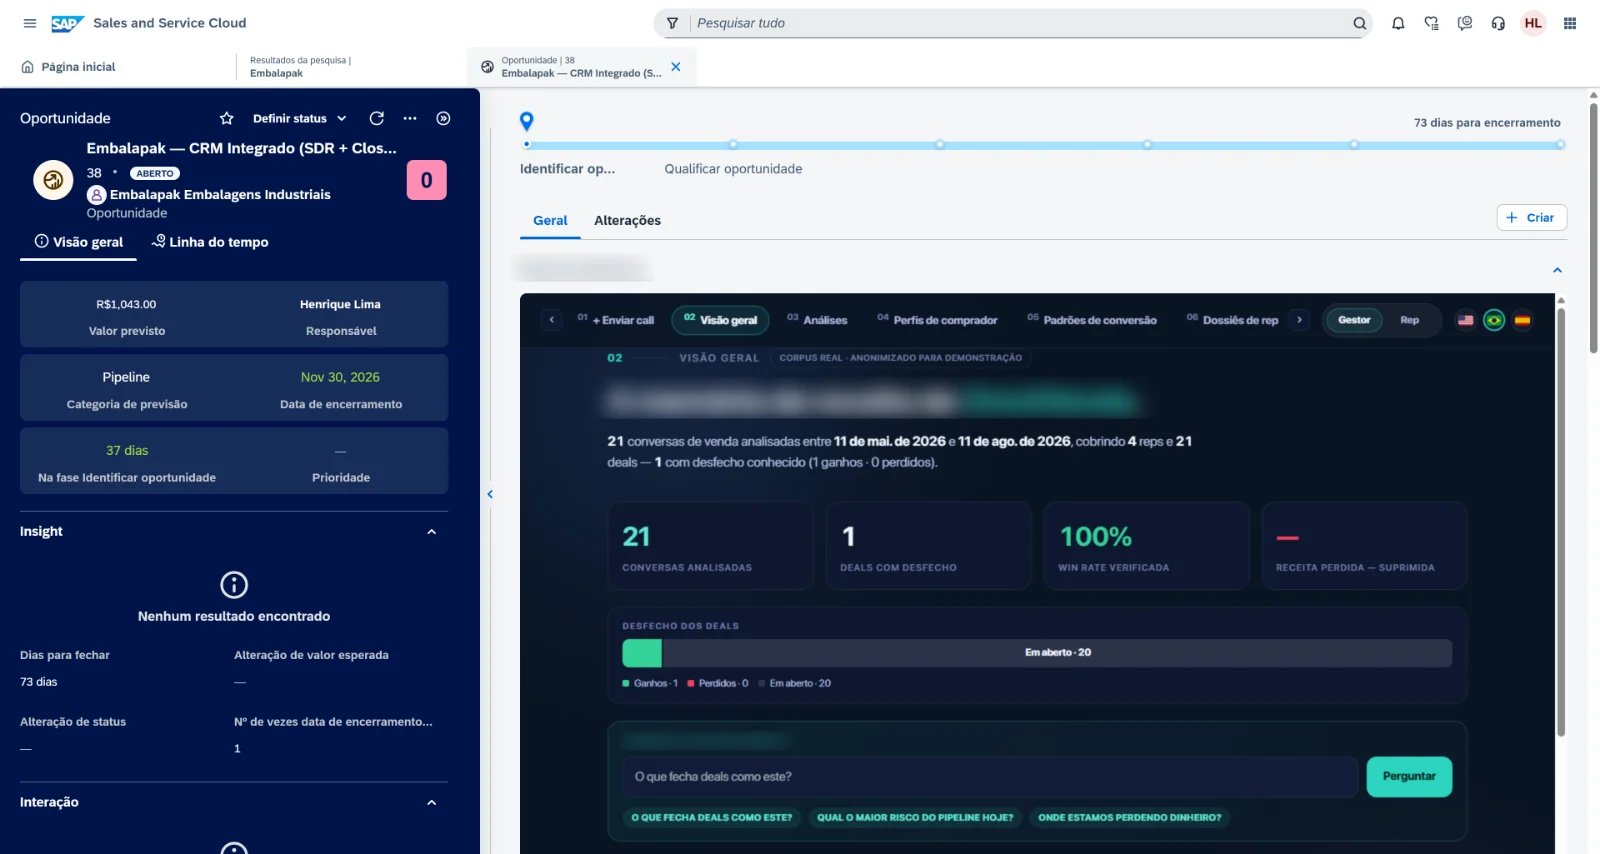This screenshot has height=854, width=1600.
Task: Switch to Visão geral side tab
Action: (79, 242)
